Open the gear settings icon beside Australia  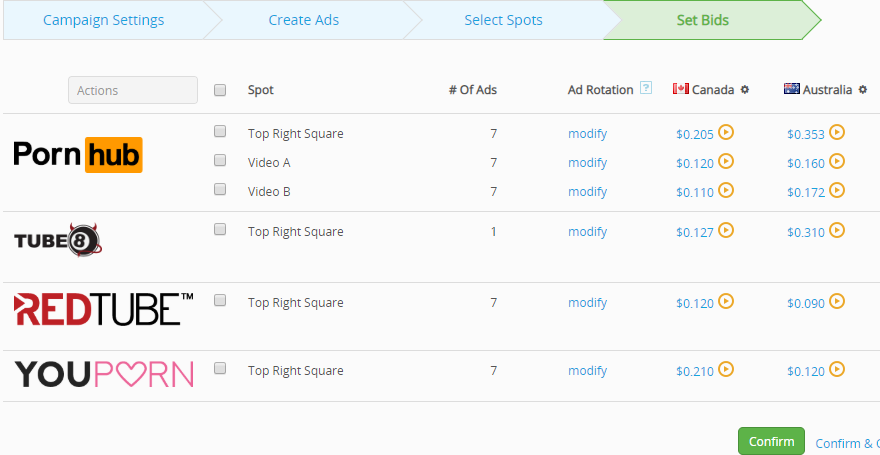tap(862, 90)
